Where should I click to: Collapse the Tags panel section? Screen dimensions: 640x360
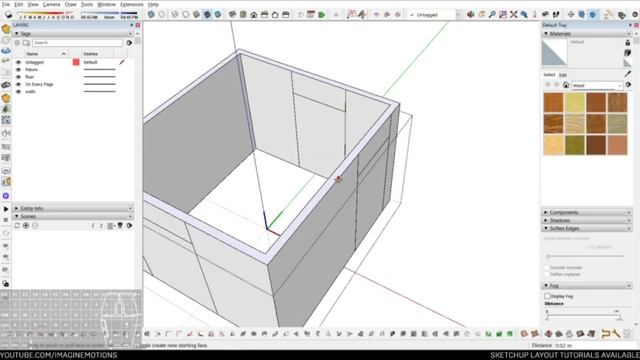[17, 33]
